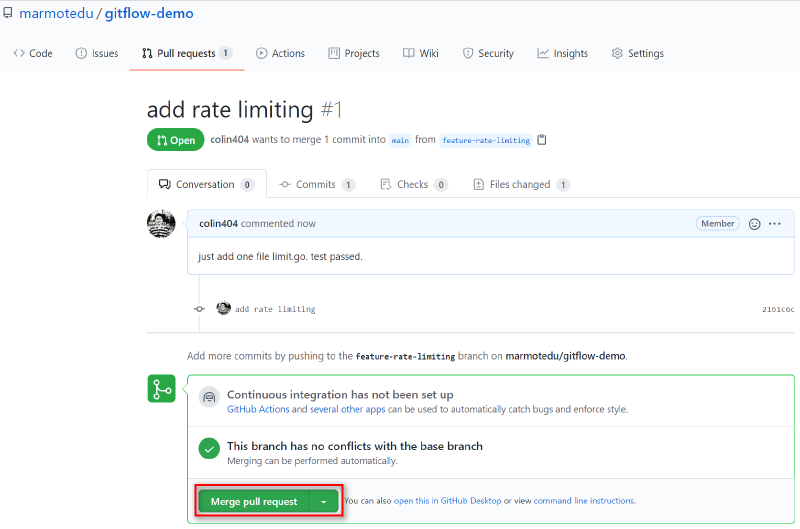Click the green git merge icon badge
The width and height of the screenshot is (800, 529).
pos(162,389)
